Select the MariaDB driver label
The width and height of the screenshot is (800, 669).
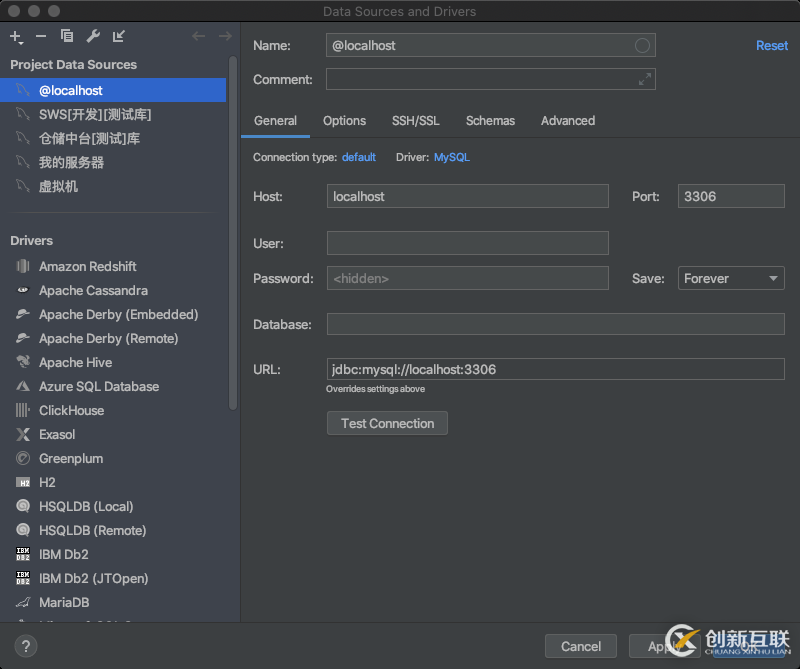click(64, 602)
